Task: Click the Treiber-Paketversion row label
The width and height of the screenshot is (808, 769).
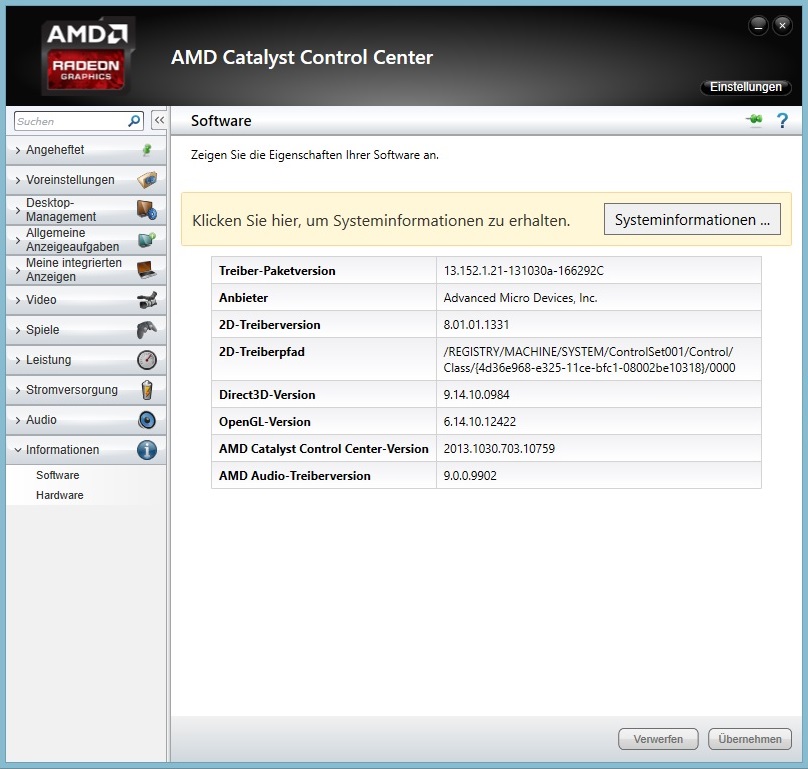Action: [x=277, y=271]
